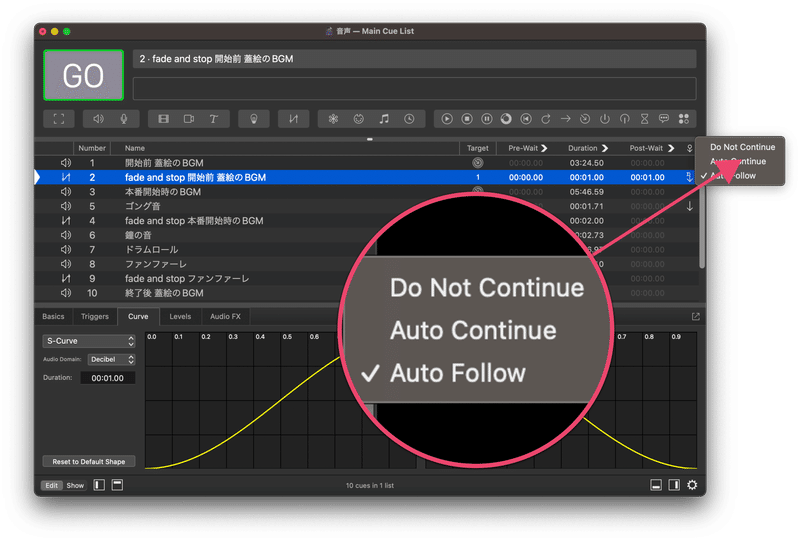Expand the Duration column chevron
The height and width of the screenshot is (541, 800).
tap(605, 148)
